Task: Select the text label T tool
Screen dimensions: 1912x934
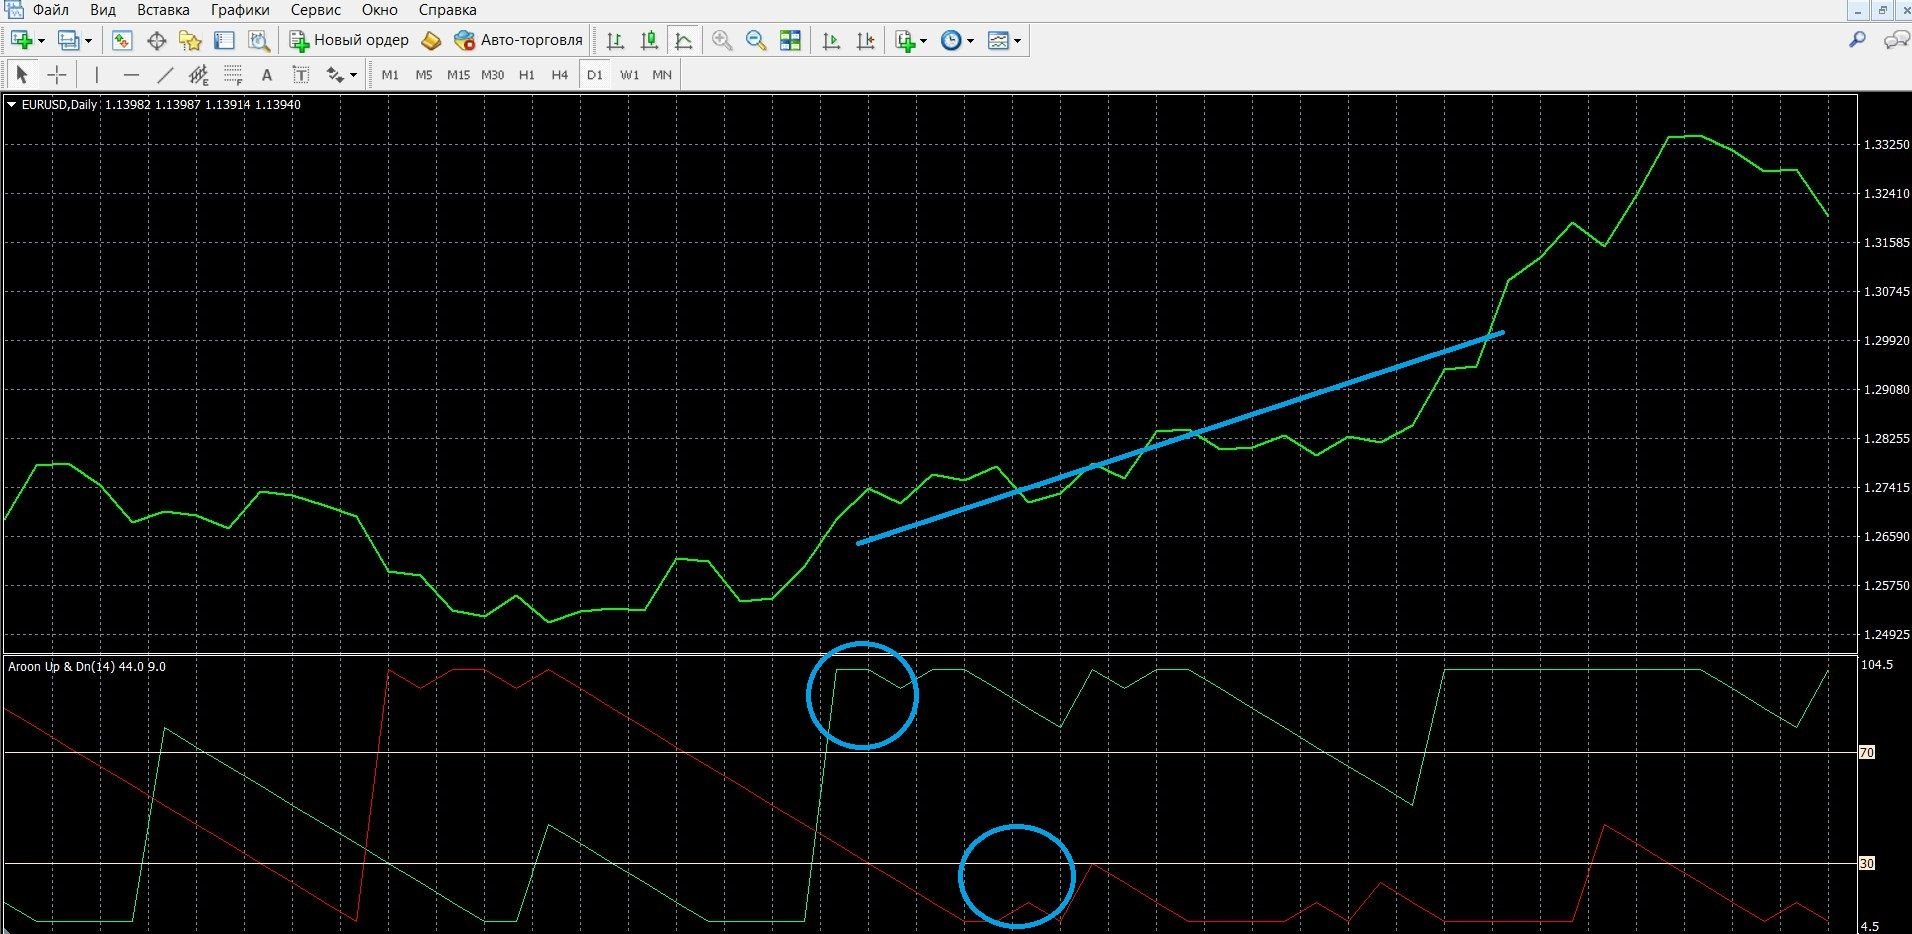Action: [x=300, y=74]
